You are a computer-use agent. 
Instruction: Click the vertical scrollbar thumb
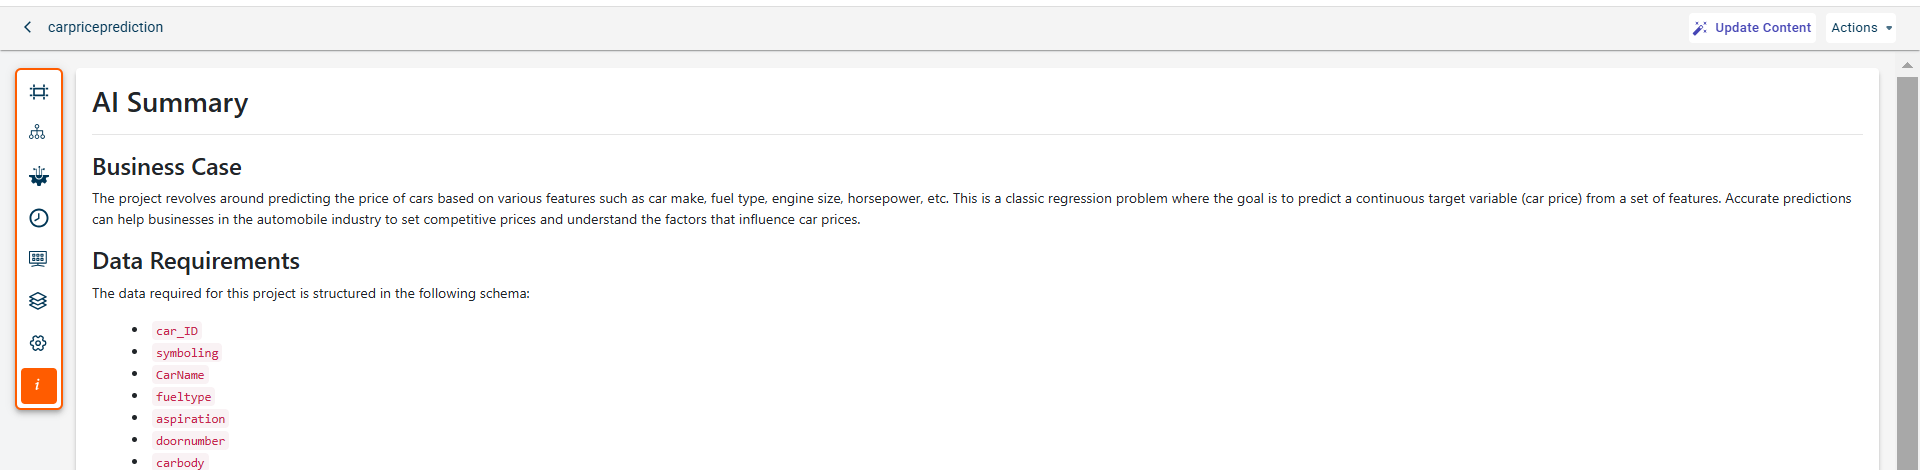[x=1907, y=270]
